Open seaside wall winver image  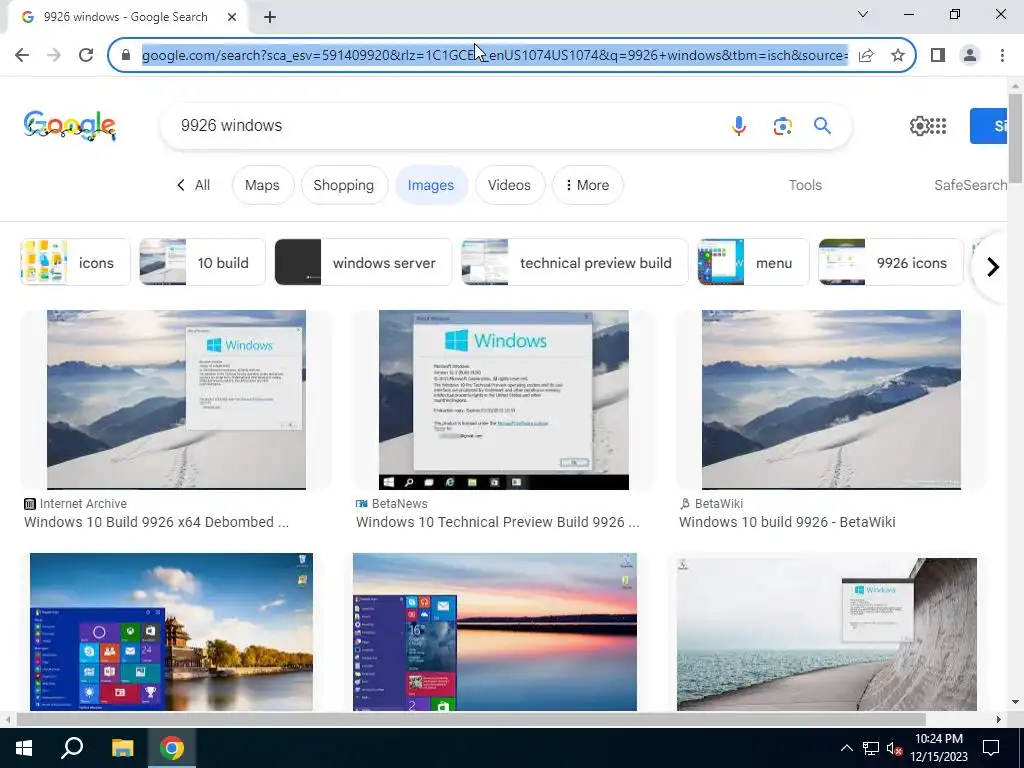[x=827, y=633]
